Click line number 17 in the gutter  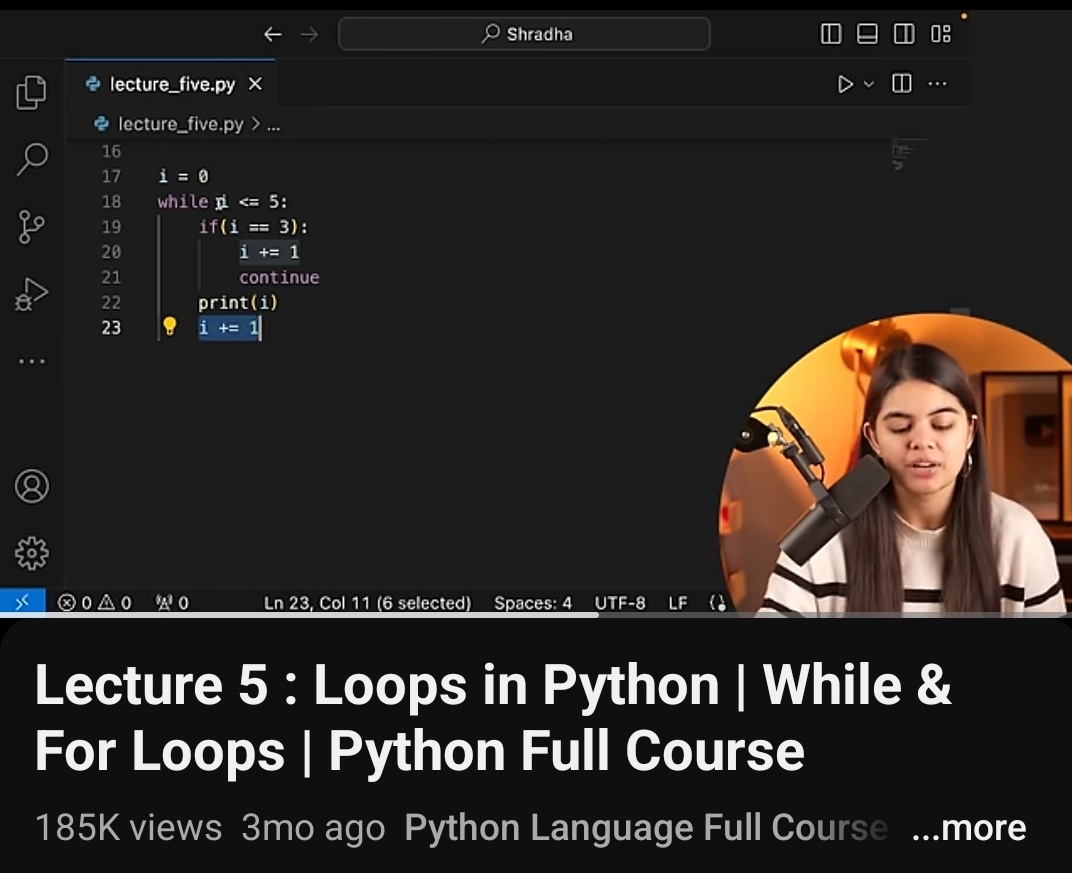111,176
